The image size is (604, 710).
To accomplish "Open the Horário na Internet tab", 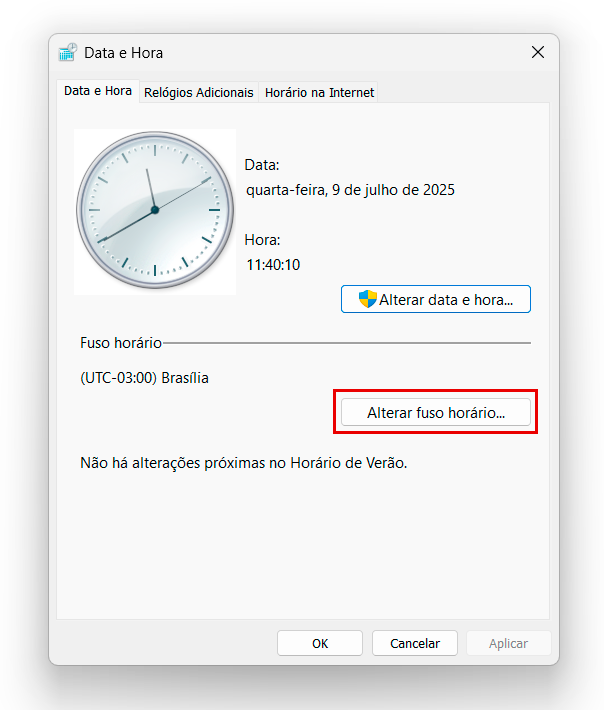I will tap(319, 92).
